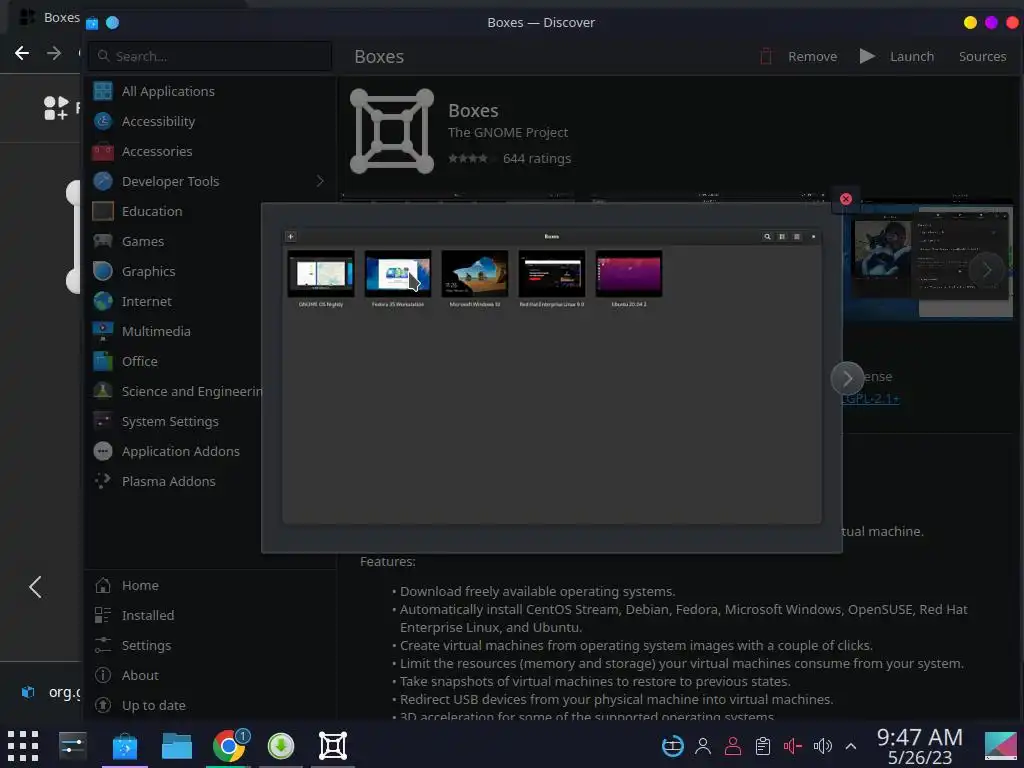1024x768 pixels.
Task: Close the screenshot preview overlay
Action: [846, 199]
